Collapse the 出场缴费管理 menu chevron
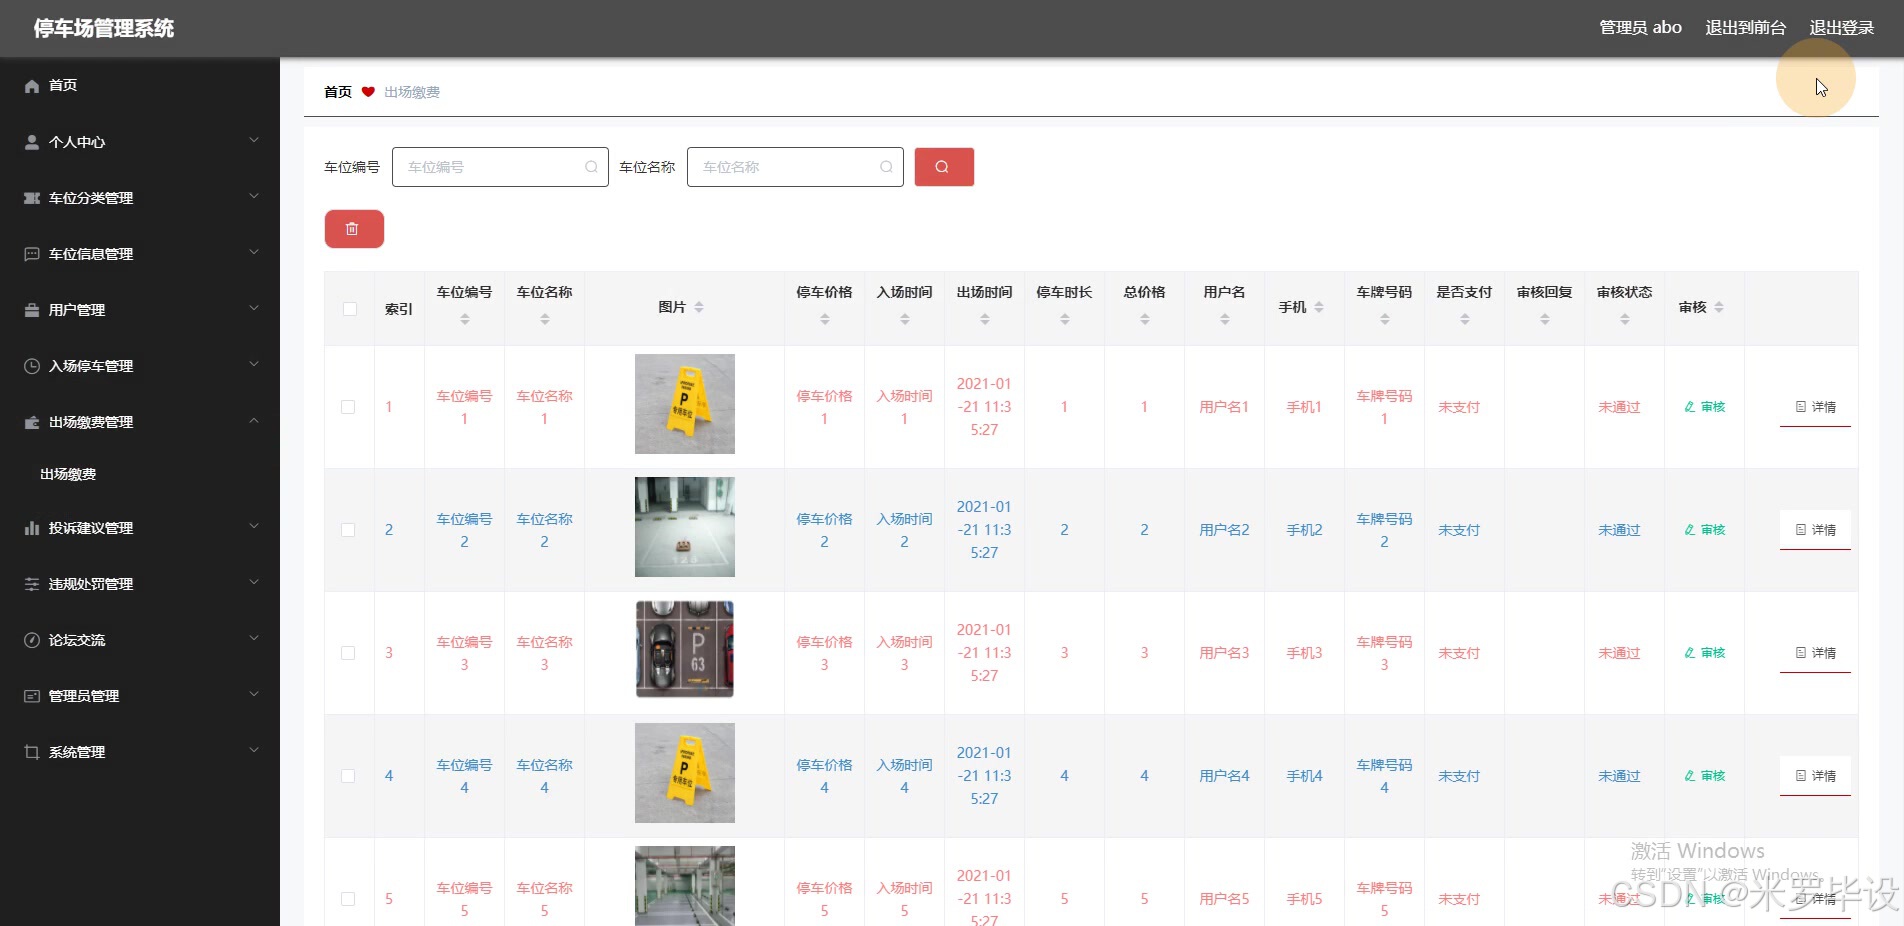Viewport: 1904px width, 926px height. (x=254, y=420)
